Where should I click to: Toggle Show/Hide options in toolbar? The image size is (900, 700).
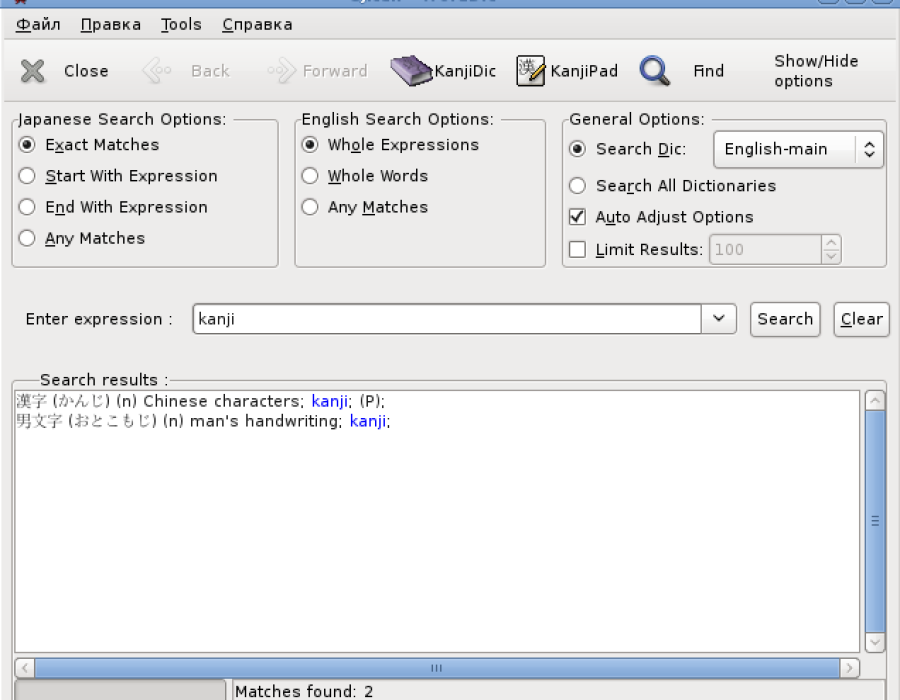(x=816, y=71)
